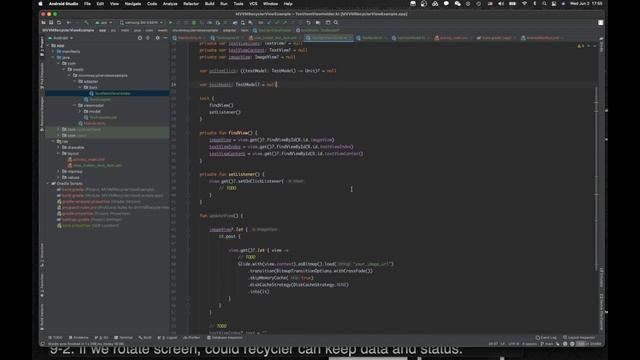Click the UTF-8 encoding in status bar
The image size is (640, 360).
[513, 344]
